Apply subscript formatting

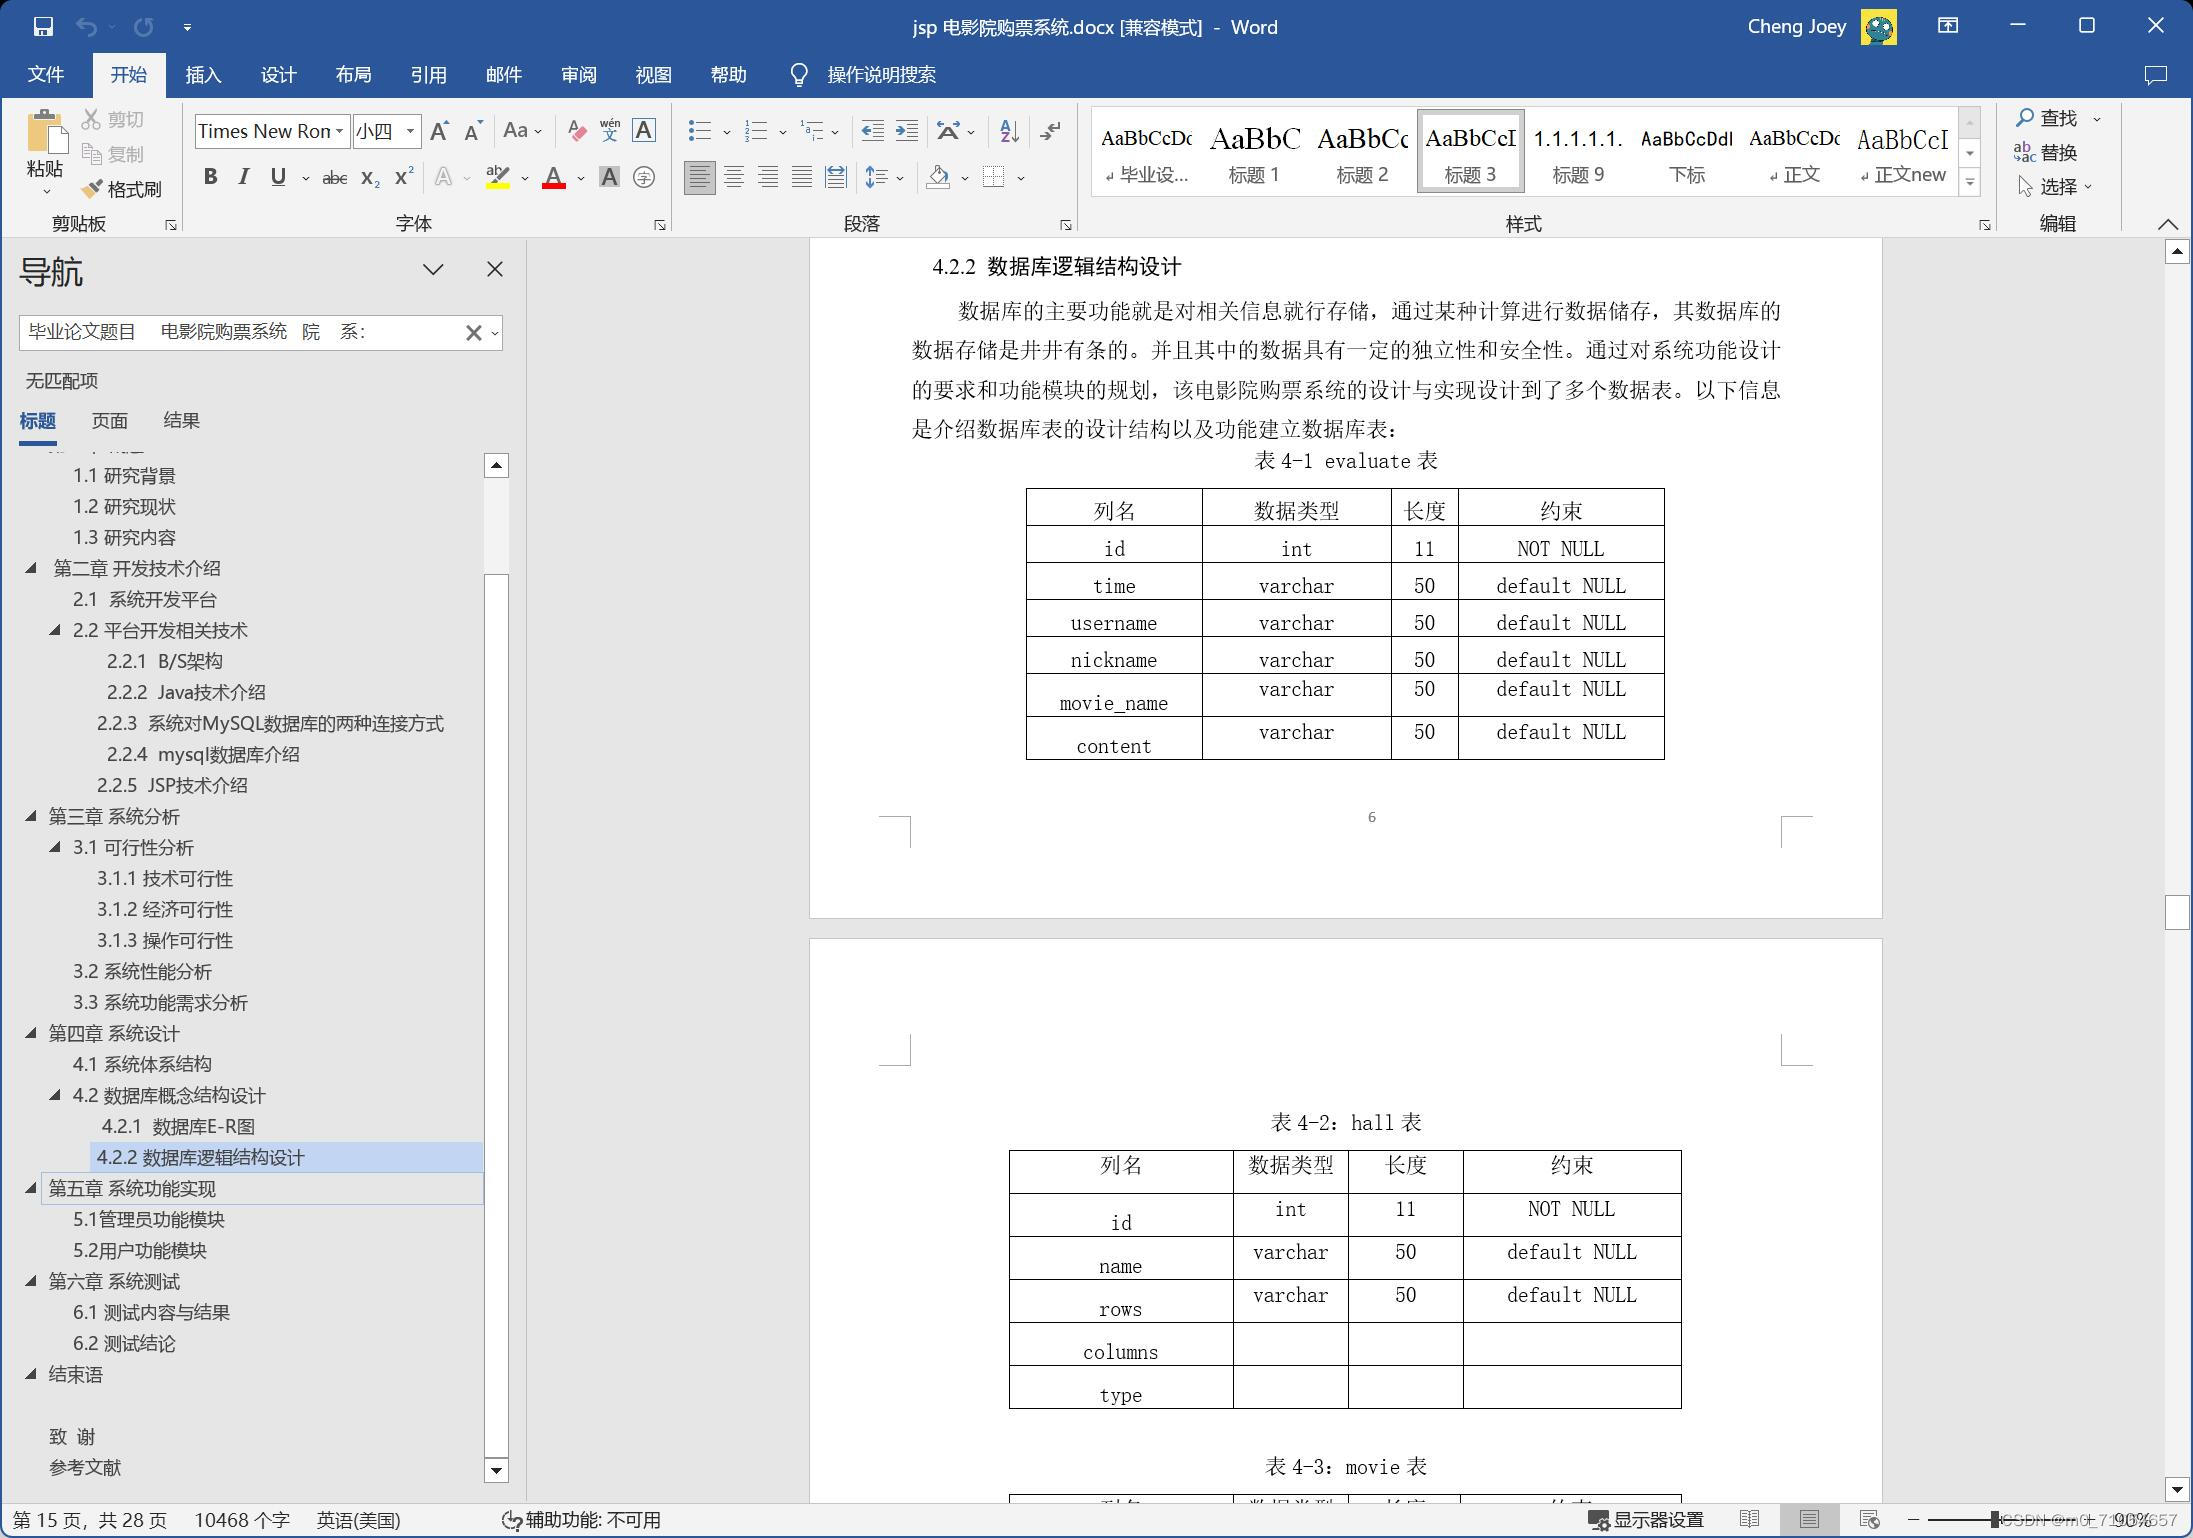tap(369, 178)
